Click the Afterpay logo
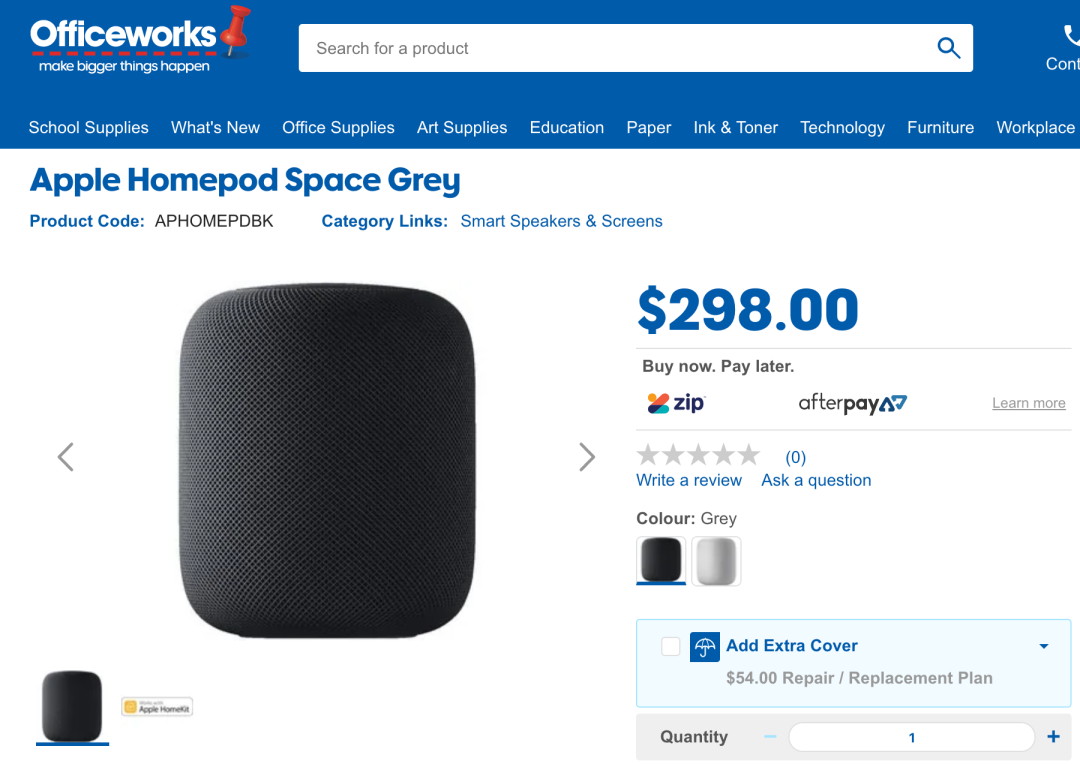1080x764 pixels. 853,403
